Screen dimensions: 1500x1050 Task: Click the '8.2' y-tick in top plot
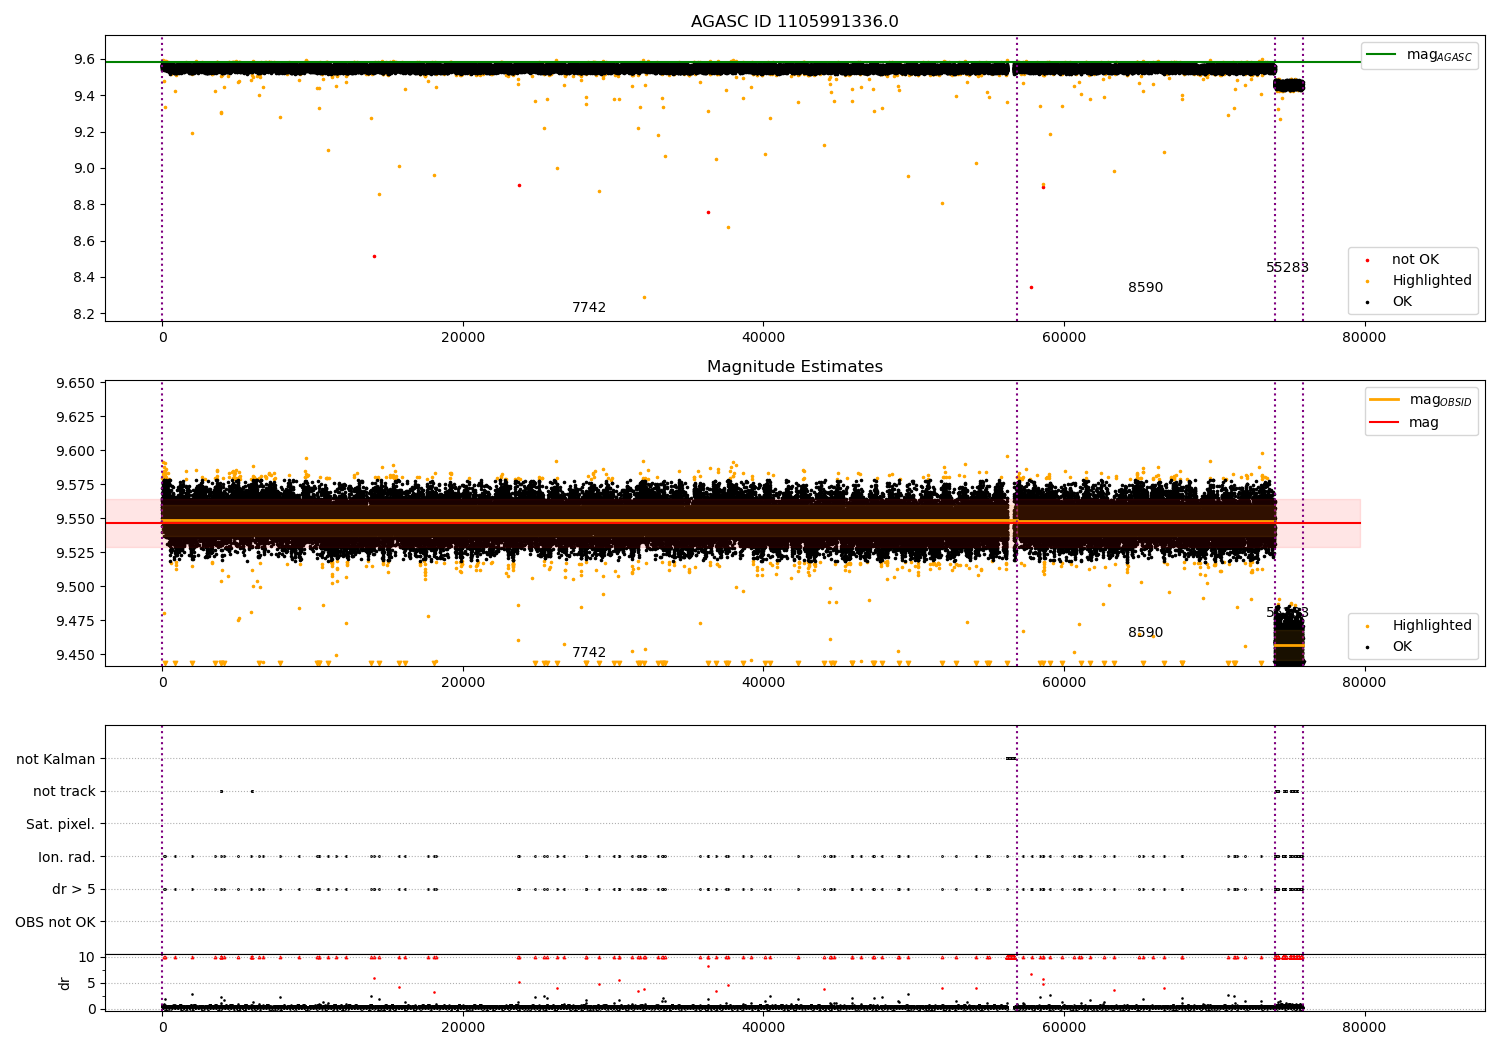coord(84,314)
